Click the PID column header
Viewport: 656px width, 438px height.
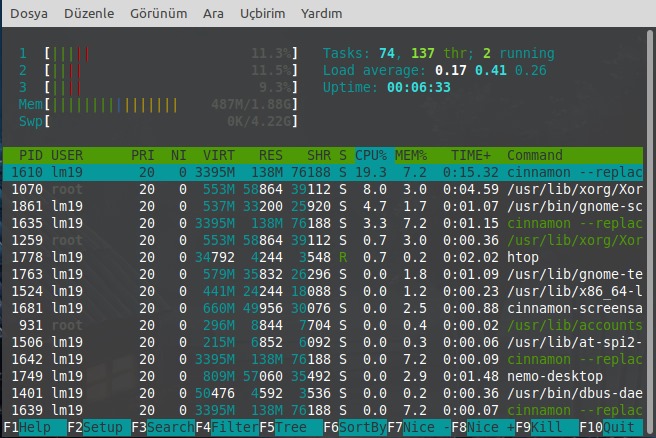[x=31, y=155]
